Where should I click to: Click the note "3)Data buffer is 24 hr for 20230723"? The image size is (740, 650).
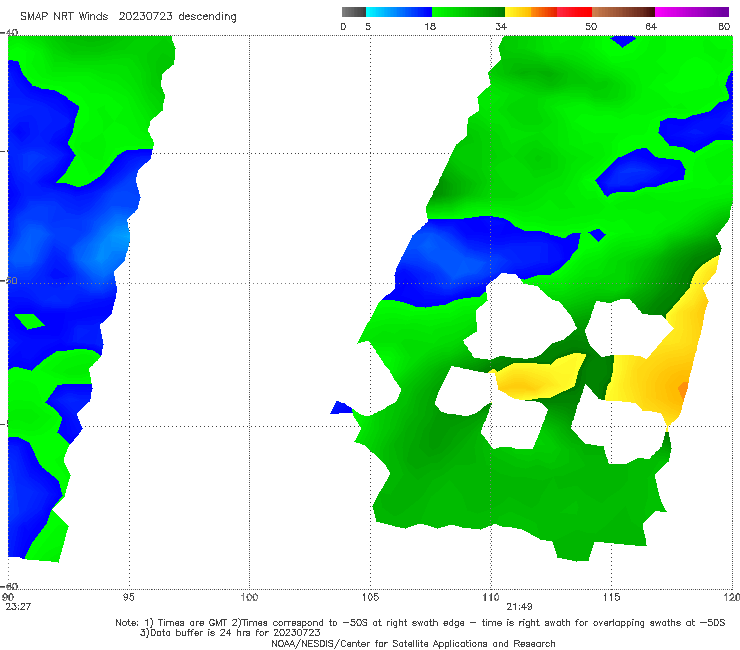(x=230, y=633)
